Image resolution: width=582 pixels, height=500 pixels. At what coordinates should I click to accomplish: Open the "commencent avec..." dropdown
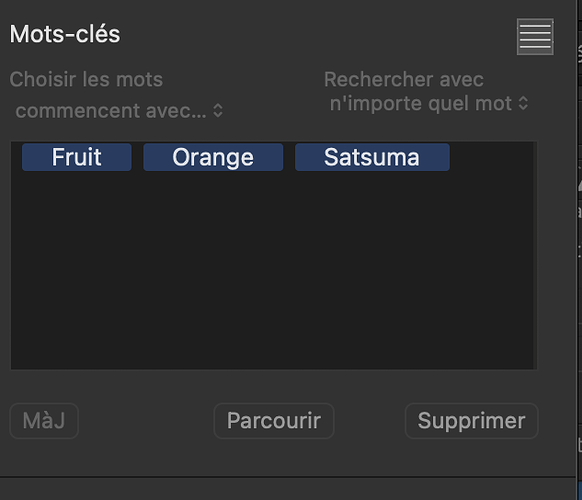coord(119,111)
